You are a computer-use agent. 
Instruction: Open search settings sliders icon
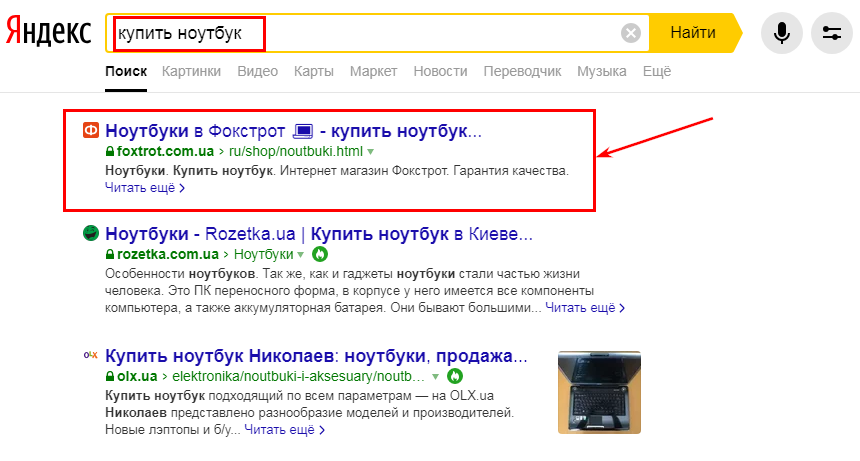coord(832,33)
